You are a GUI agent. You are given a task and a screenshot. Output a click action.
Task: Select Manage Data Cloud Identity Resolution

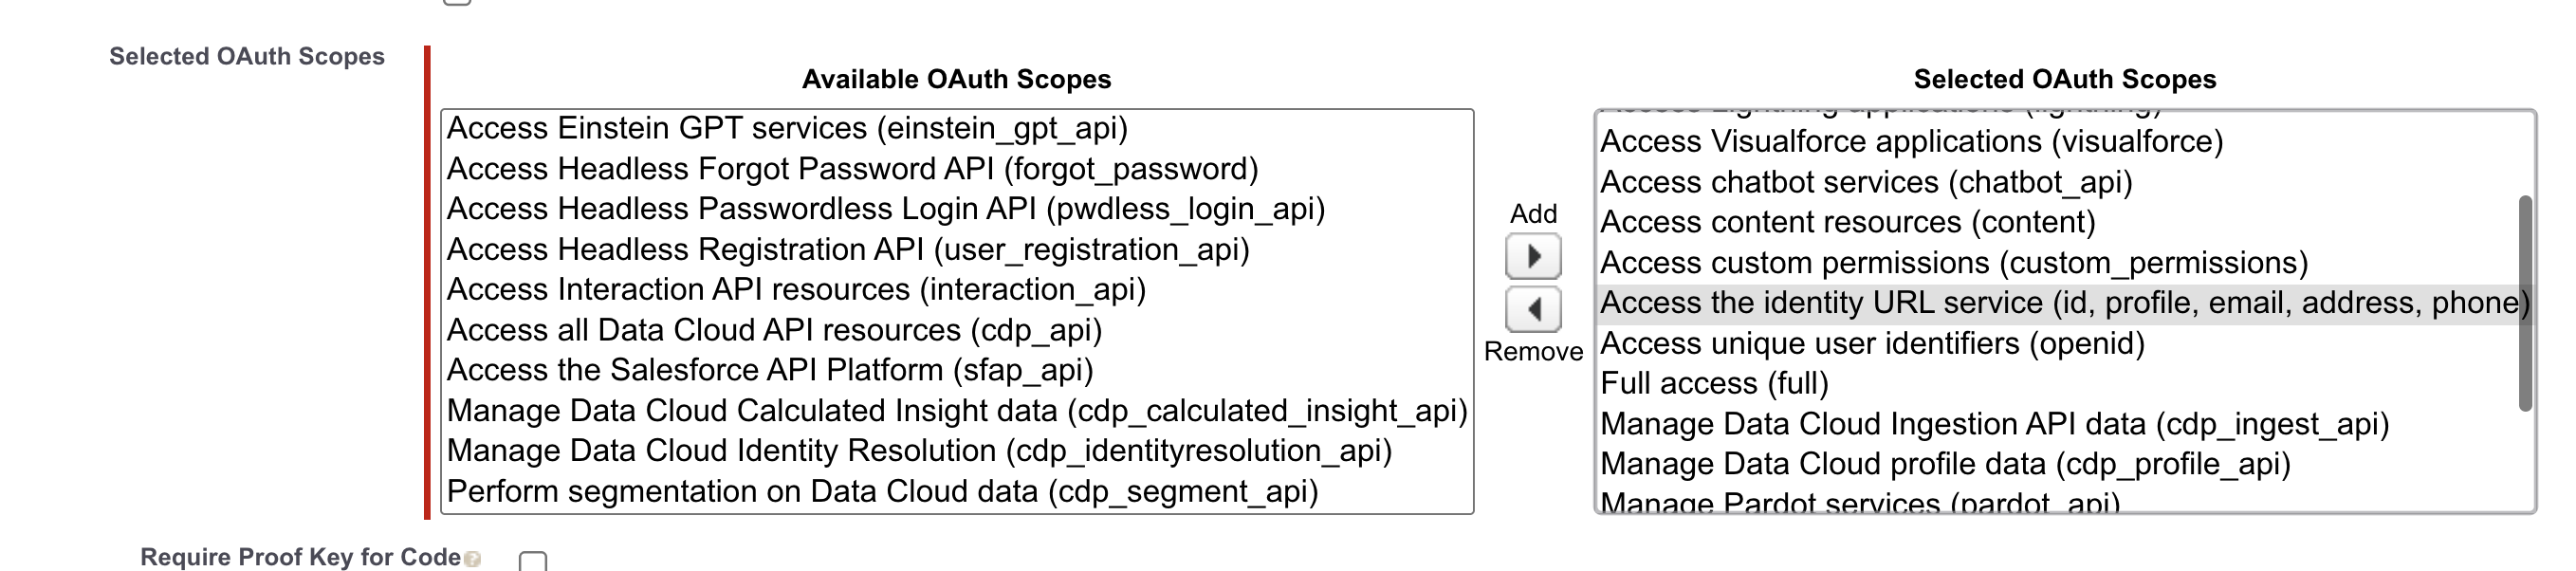919,451
